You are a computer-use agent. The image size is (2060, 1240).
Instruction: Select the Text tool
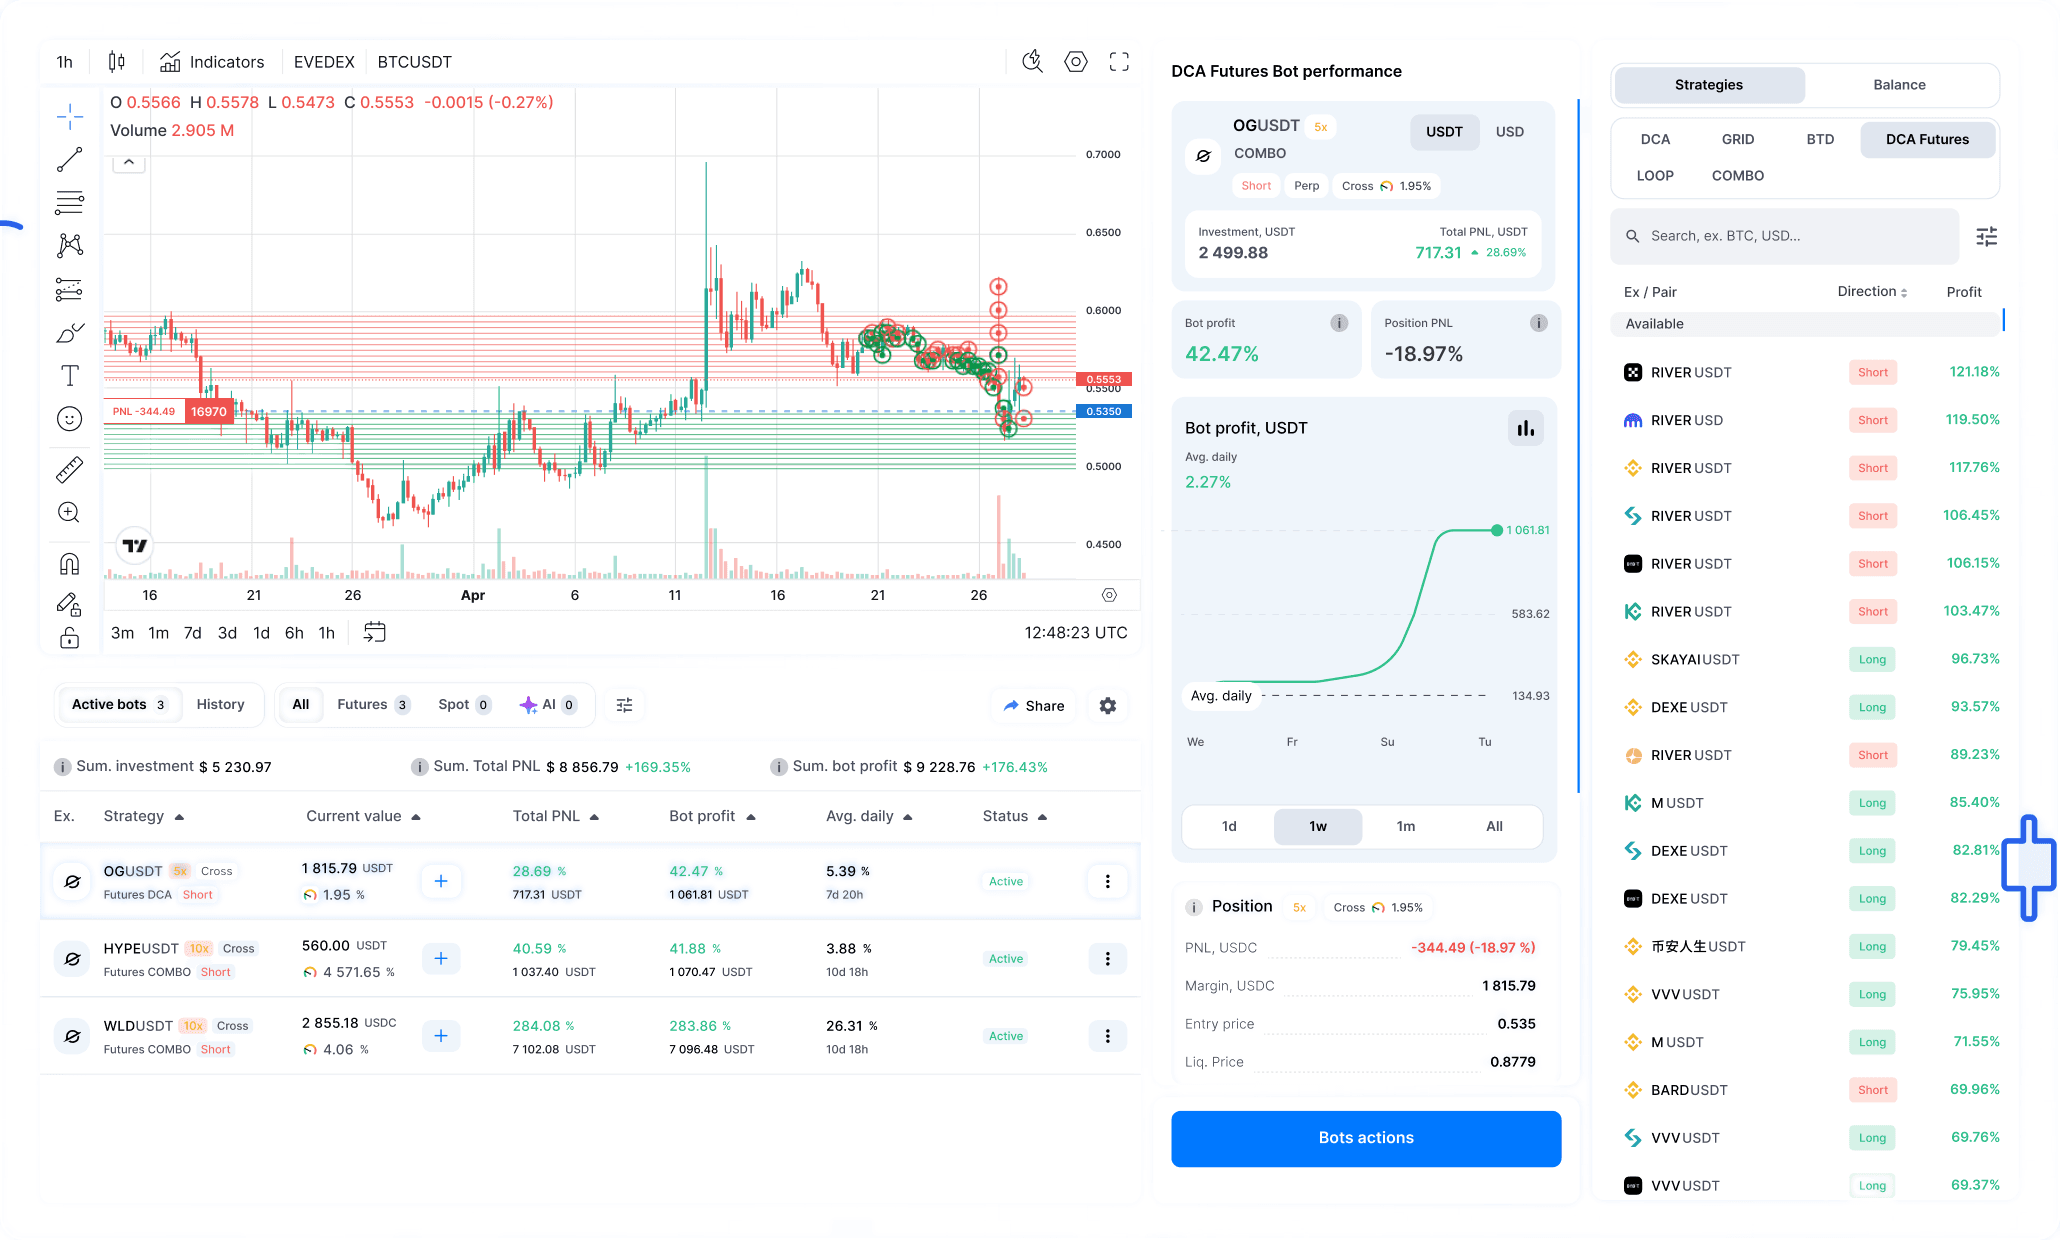70,375
